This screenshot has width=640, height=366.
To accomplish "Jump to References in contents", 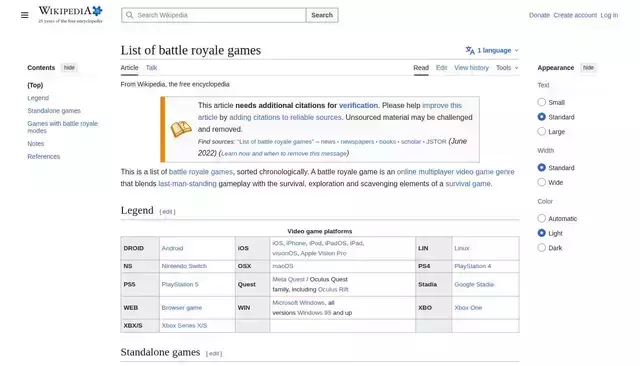I will (44, 156).
